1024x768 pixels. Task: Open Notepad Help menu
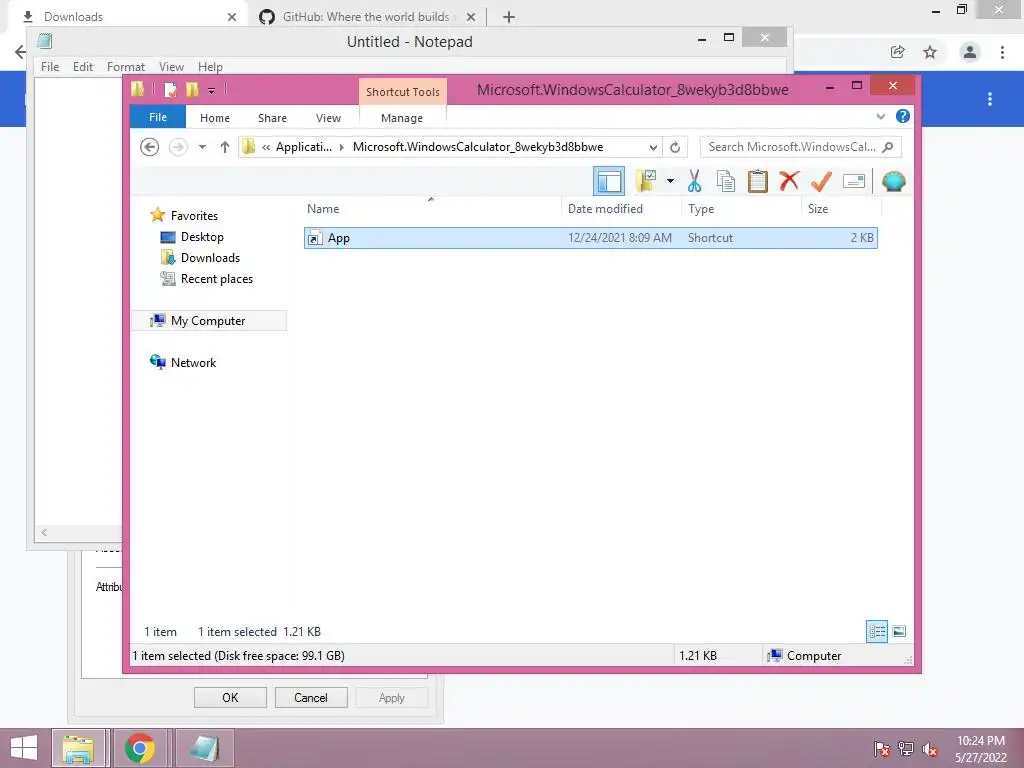210,67
